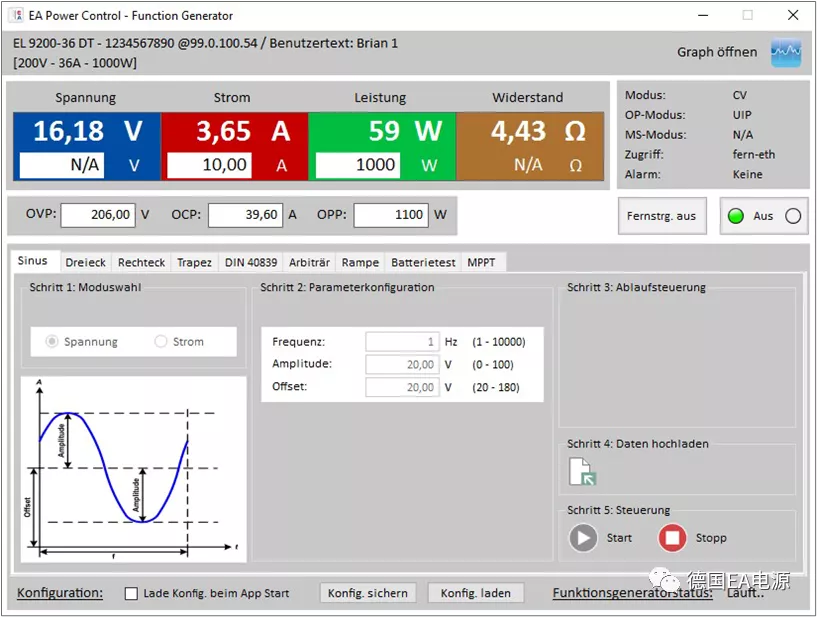The width and height of the screenshot is (817, 617).
Task: Select the Aus output radio button
Action: pos(793,216)
